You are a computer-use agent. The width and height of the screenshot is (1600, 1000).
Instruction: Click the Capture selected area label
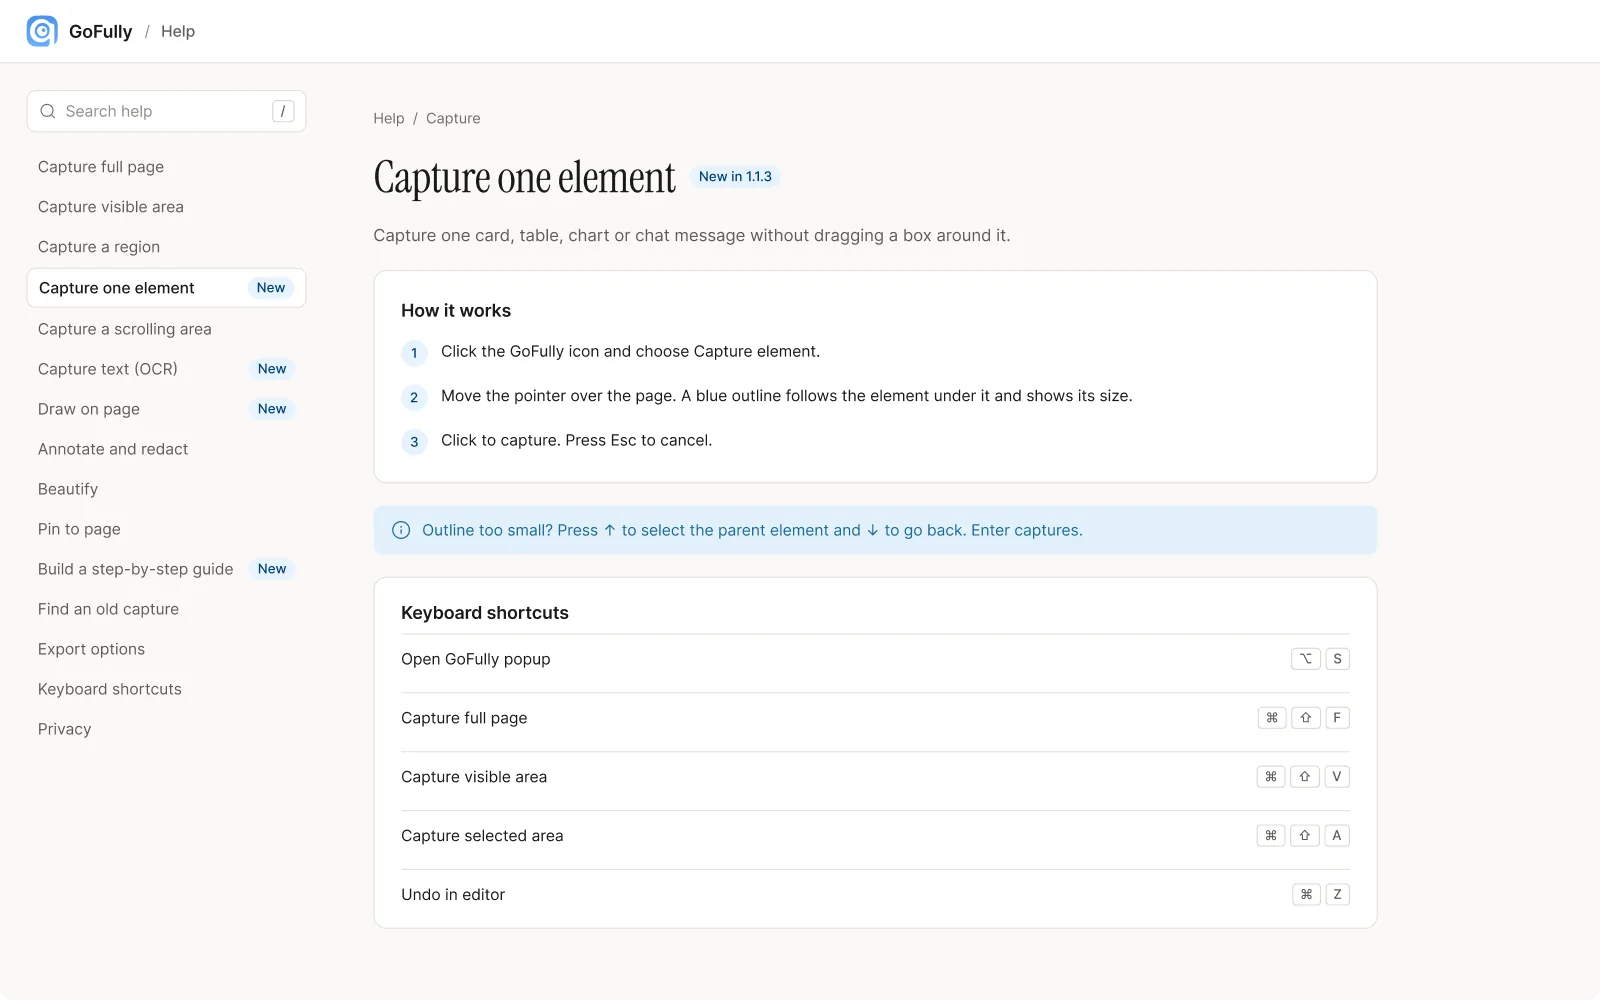coord(482,836)
